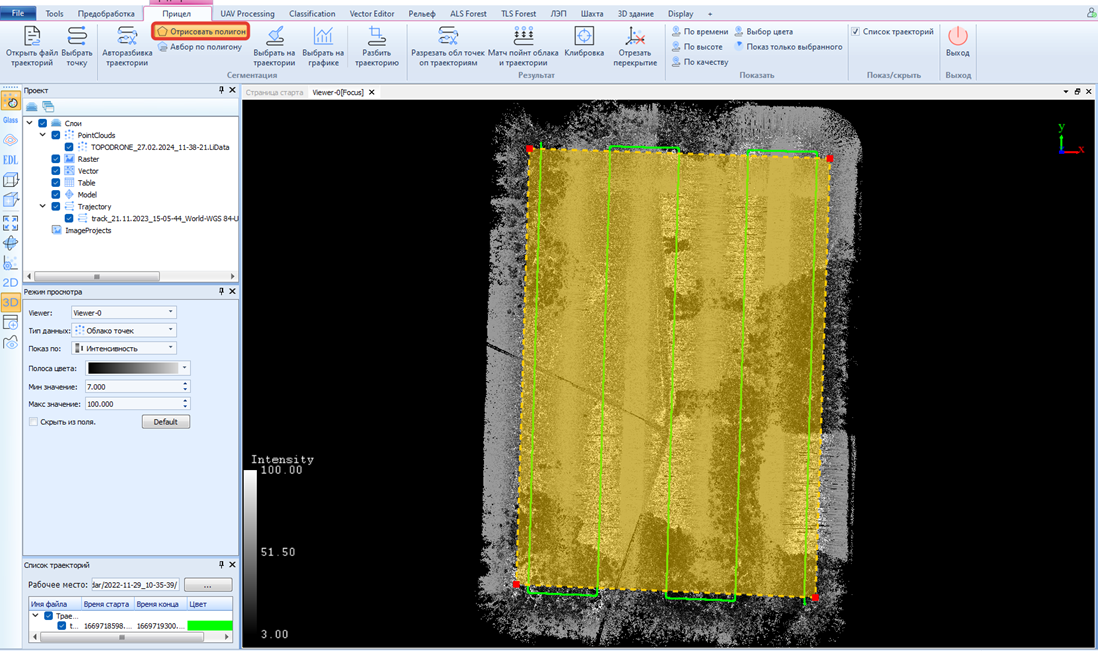This screenshot has height=651, width=1098.
Task: Toggle the Список траекторий checkbox
Action: click(x=855, y=32)
